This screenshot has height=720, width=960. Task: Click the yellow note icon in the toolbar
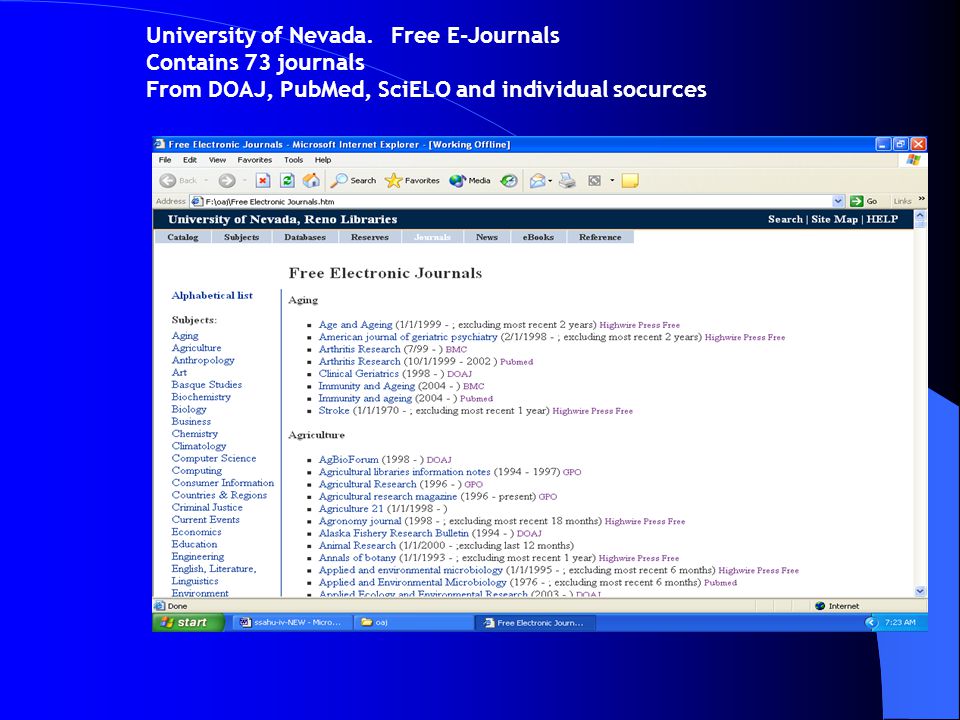click(630, 181)
